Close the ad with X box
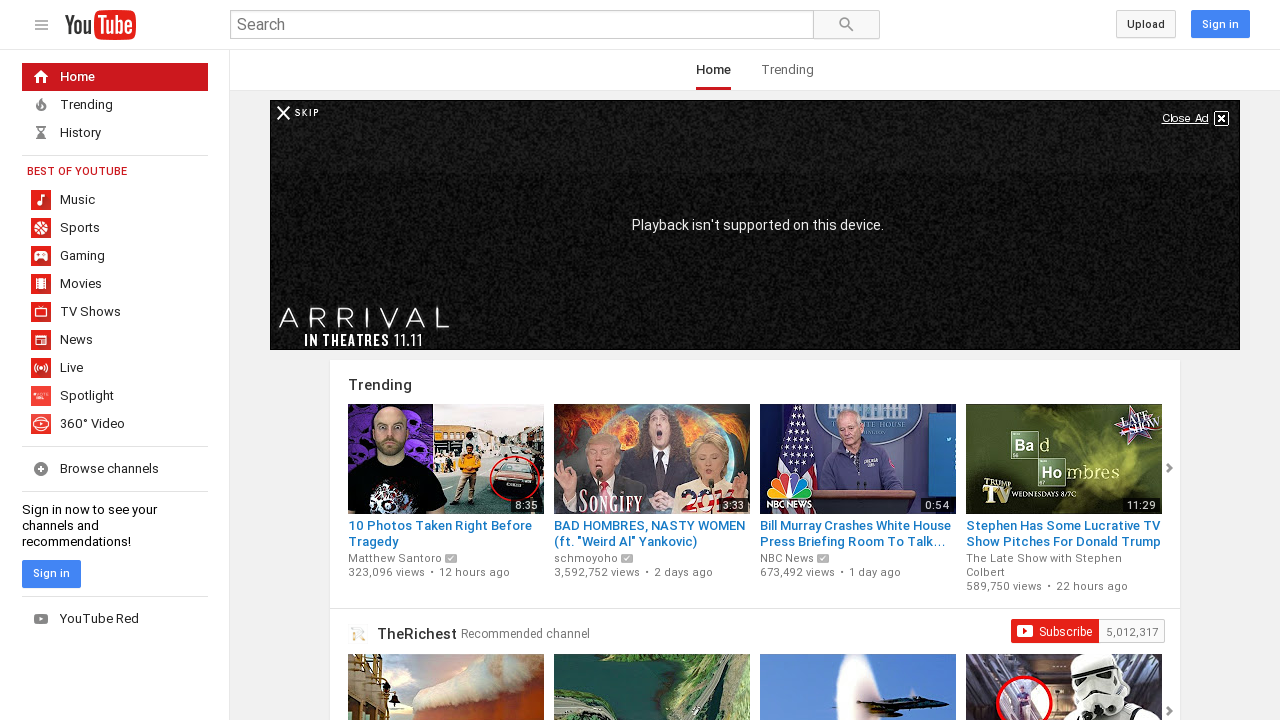The image size is (1280, 720). click(1221, 118)
